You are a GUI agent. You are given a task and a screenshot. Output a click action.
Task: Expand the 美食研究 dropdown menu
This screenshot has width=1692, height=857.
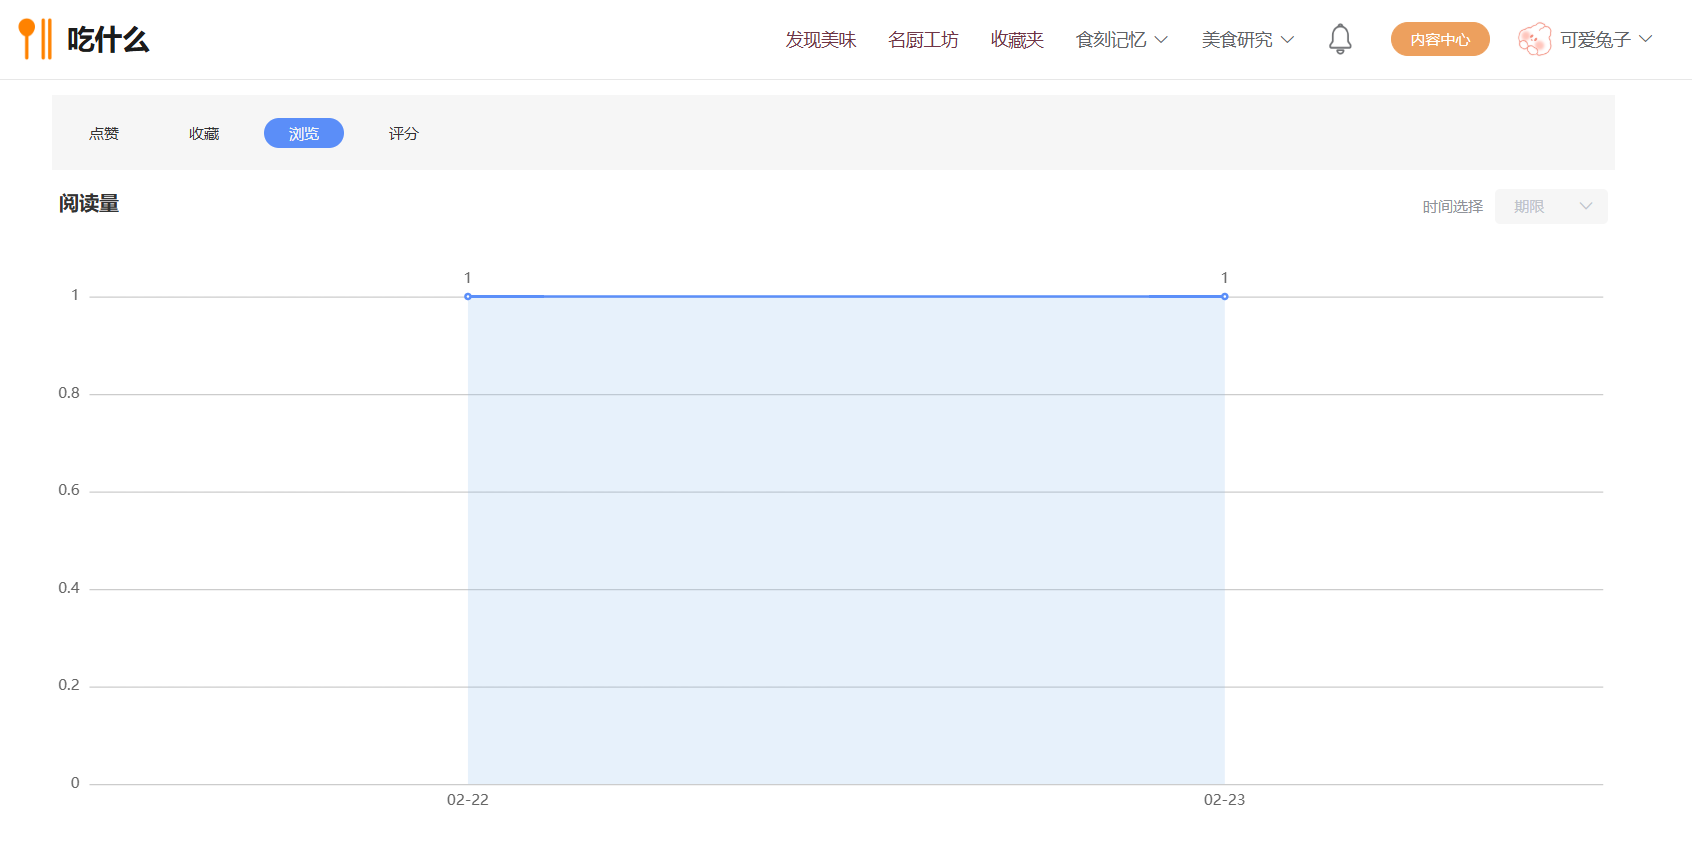pyautogui.click(x=1248, y=40)
